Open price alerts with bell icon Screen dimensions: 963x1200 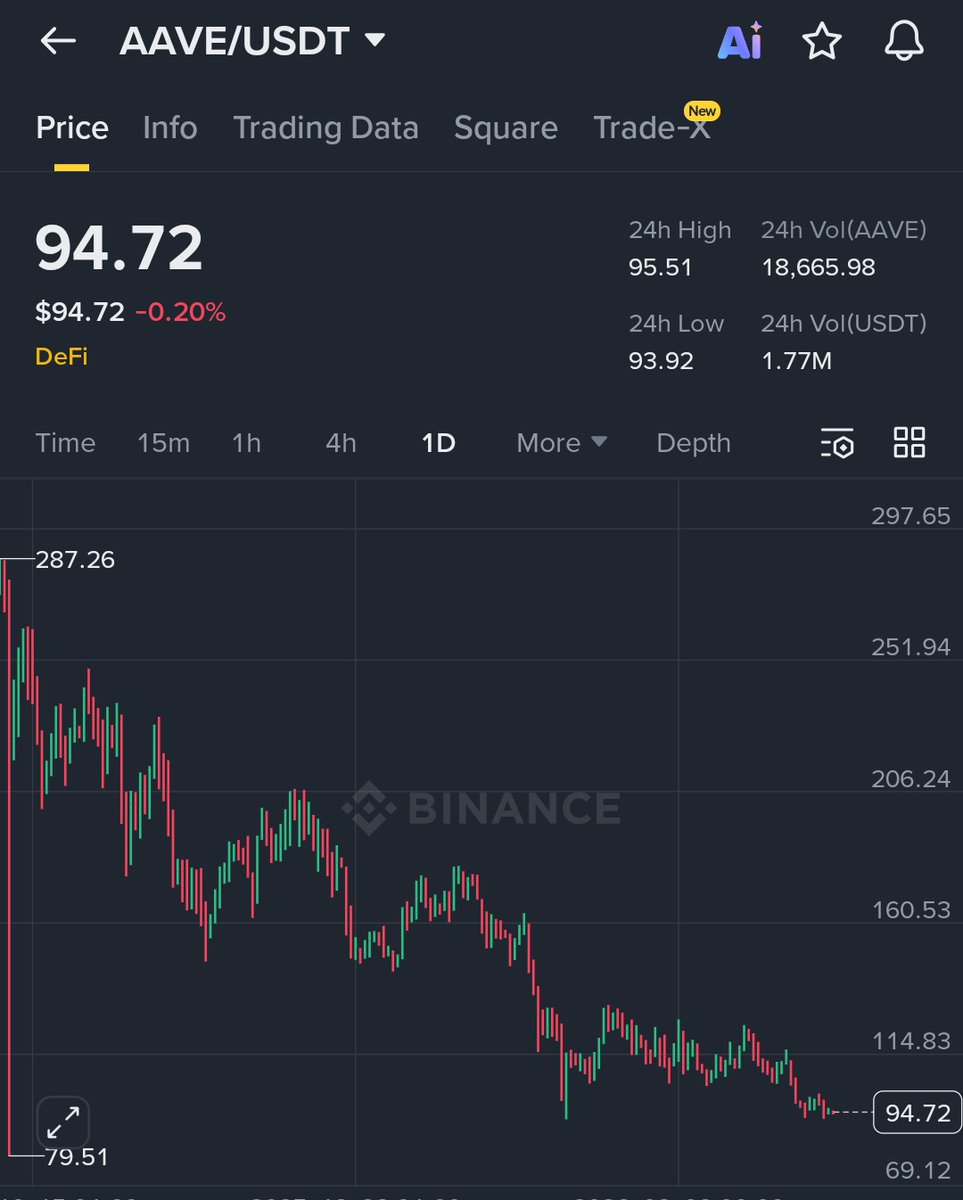click(904, 41)
